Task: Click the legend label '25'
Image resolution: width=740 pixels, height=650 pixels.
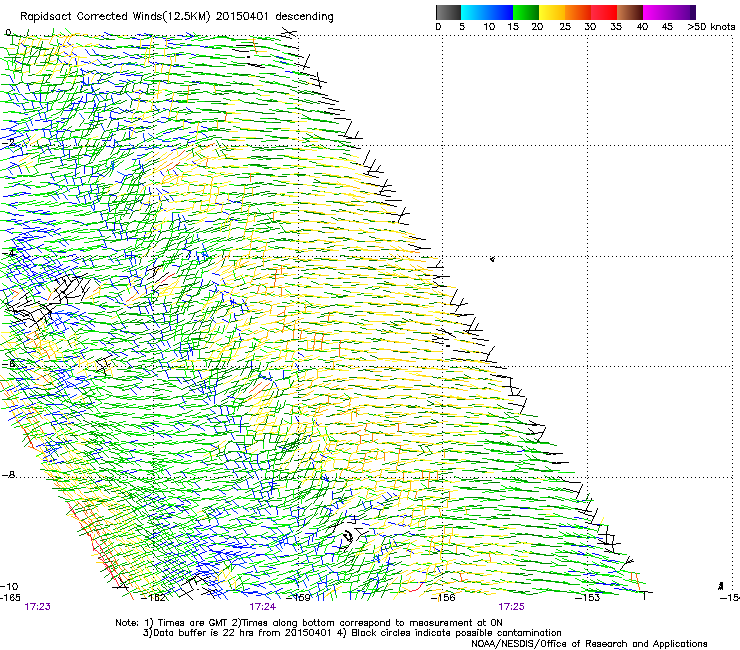Action: coord(565,27)
